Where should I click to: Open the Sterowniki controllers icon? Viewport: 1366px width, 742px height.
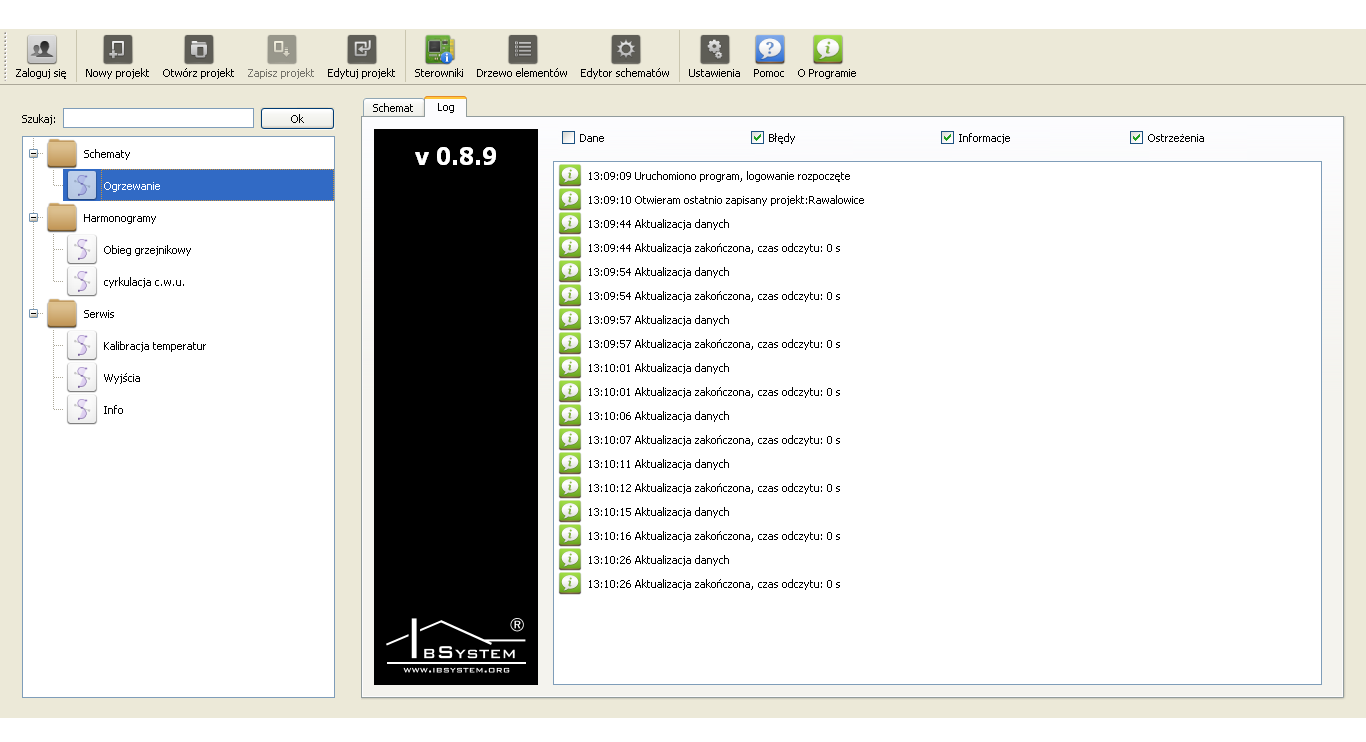pyautogui.click(x=439, y=50)
